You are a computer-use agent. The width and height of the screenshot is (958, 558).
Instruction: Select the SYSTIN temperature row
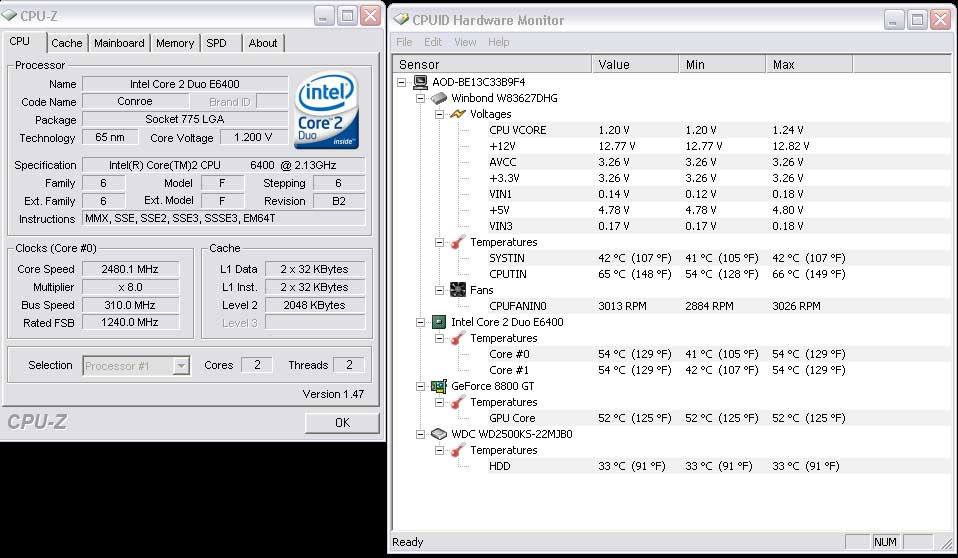pos(671,258)
